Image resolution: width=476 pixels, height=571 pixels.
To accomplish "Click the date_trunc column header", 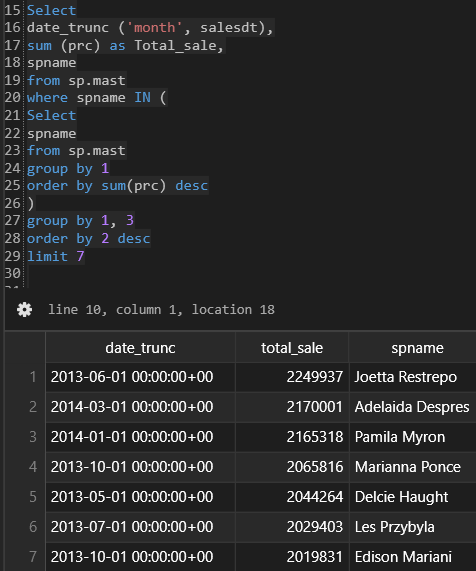I will (141, 348).
